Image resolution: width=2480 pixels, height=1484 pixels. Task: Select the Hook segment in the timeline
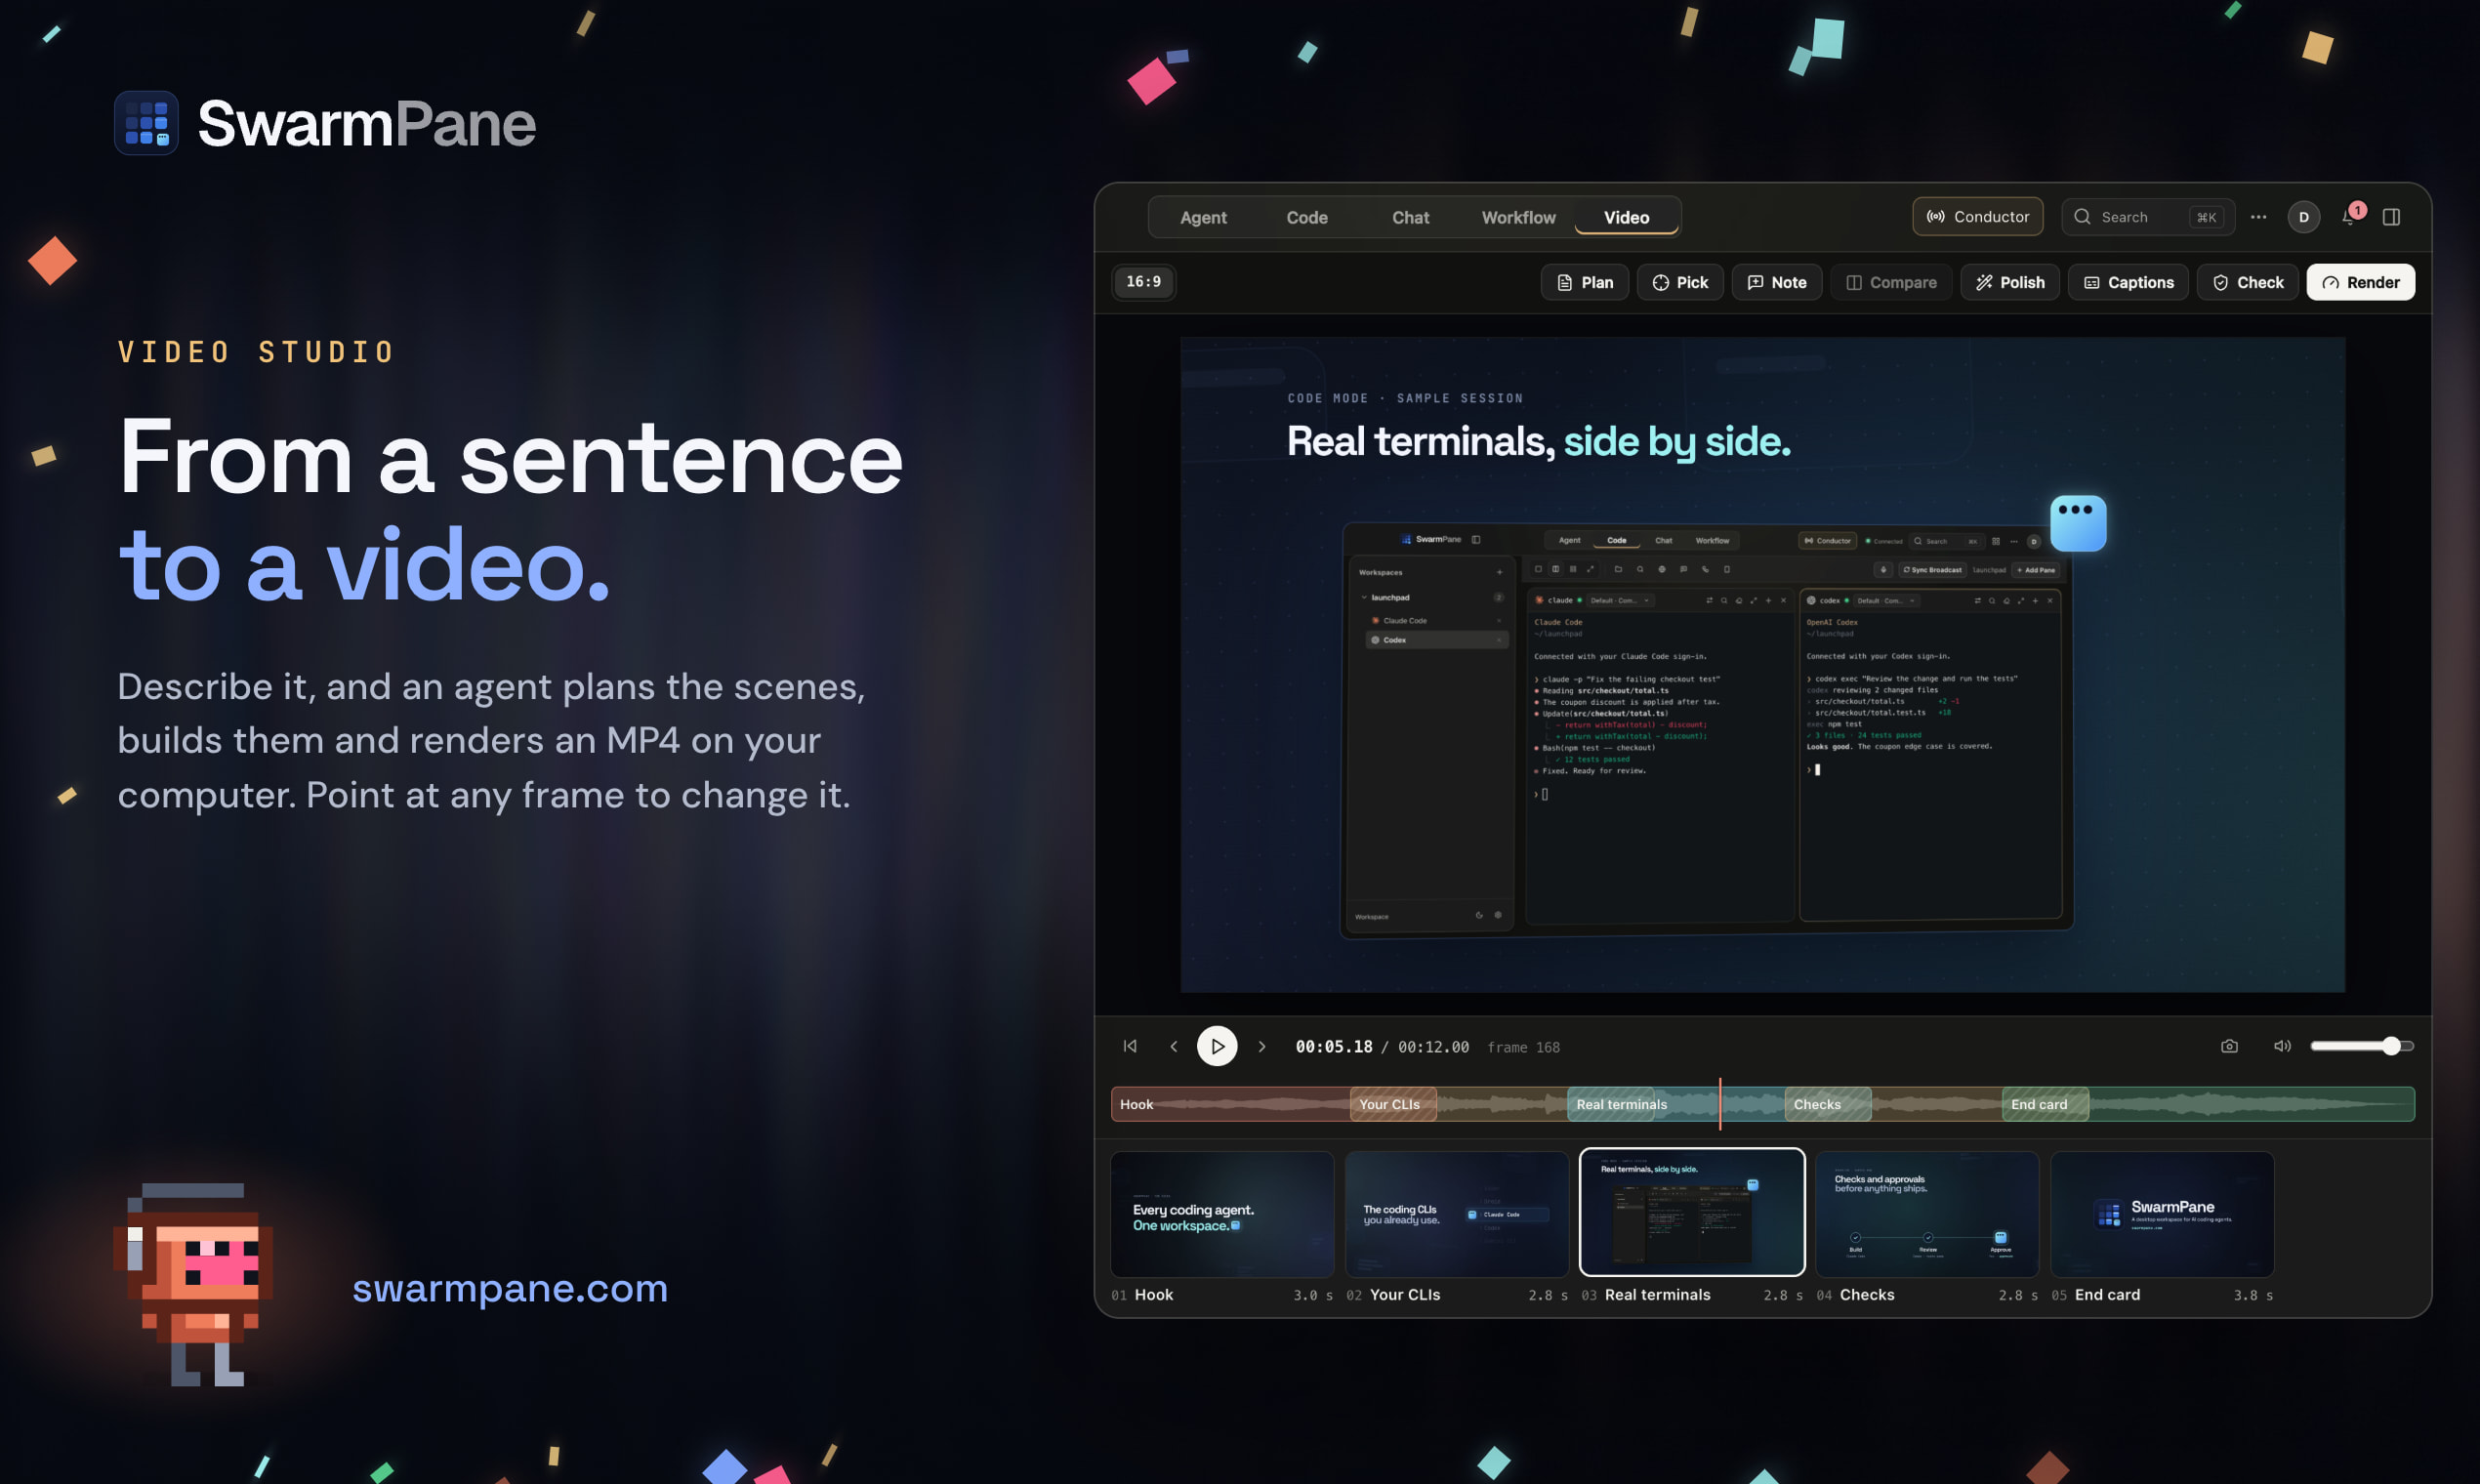[1230, 1104]
